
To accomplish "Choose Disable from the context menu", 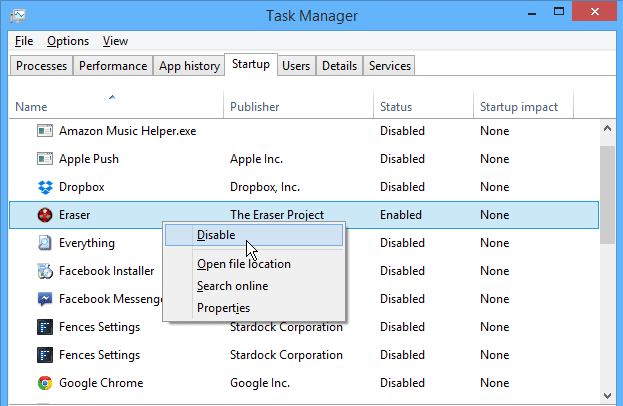I will (x=217, y=235).
